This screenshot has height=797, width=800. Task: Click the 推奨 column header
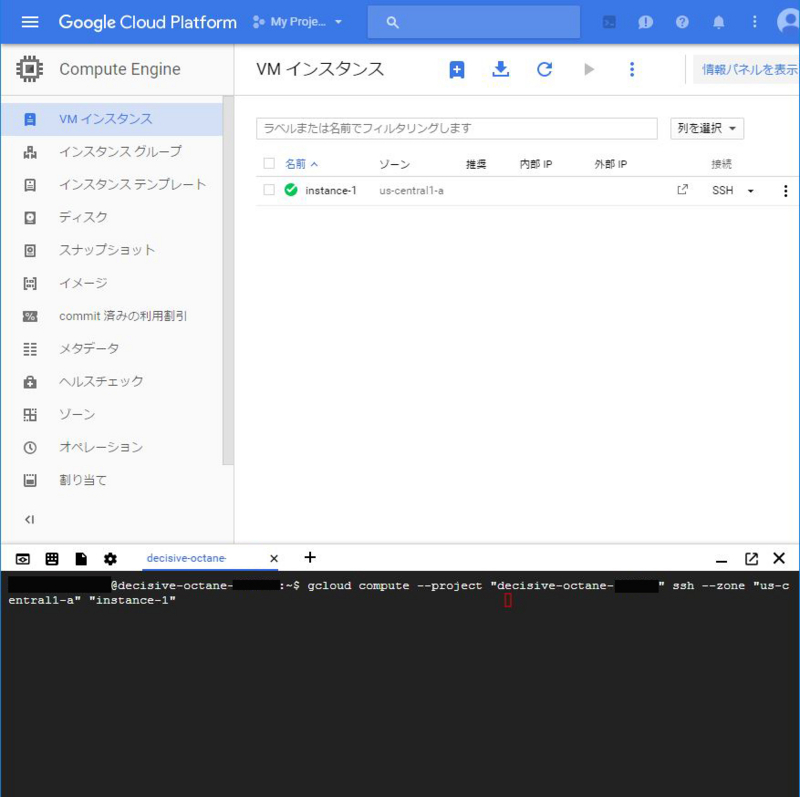tap(476, 164)
